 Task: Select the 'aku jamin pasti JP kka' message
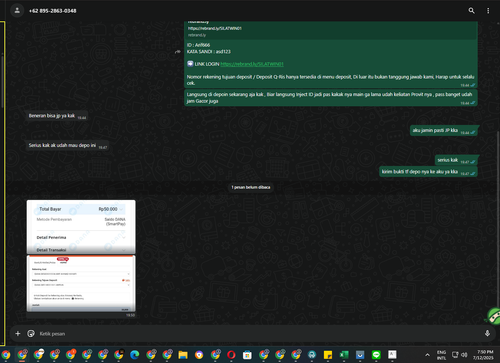click(x=444, y=130)
